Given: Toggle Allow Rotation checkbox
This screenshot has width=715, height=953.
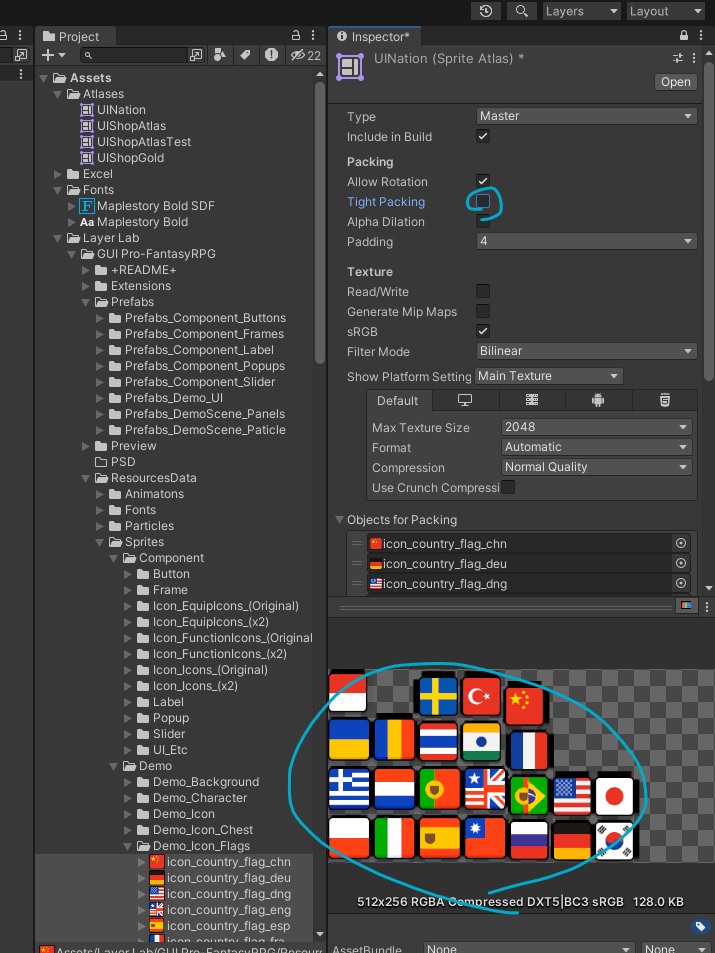Looking at the screenshot, I should pos(483,181).
